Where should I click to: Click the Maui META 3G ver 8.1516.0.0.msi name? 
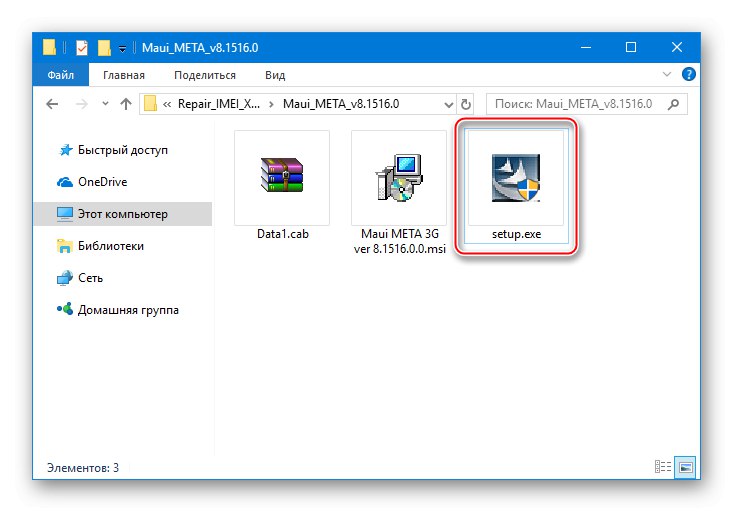pyautogui.click(x=399, y=241)
